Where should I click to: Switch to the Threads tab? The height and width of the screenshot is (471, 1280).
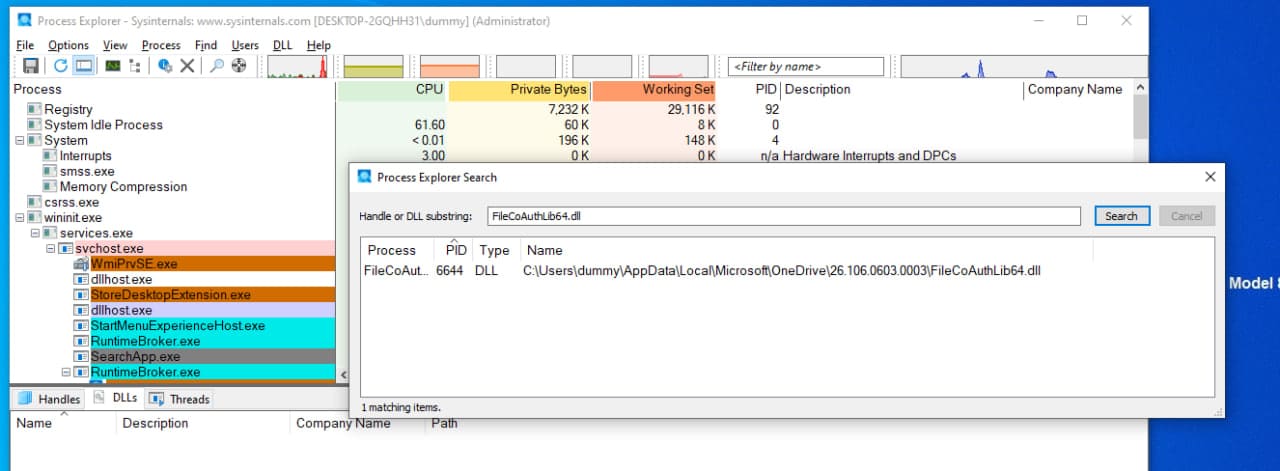179,399
